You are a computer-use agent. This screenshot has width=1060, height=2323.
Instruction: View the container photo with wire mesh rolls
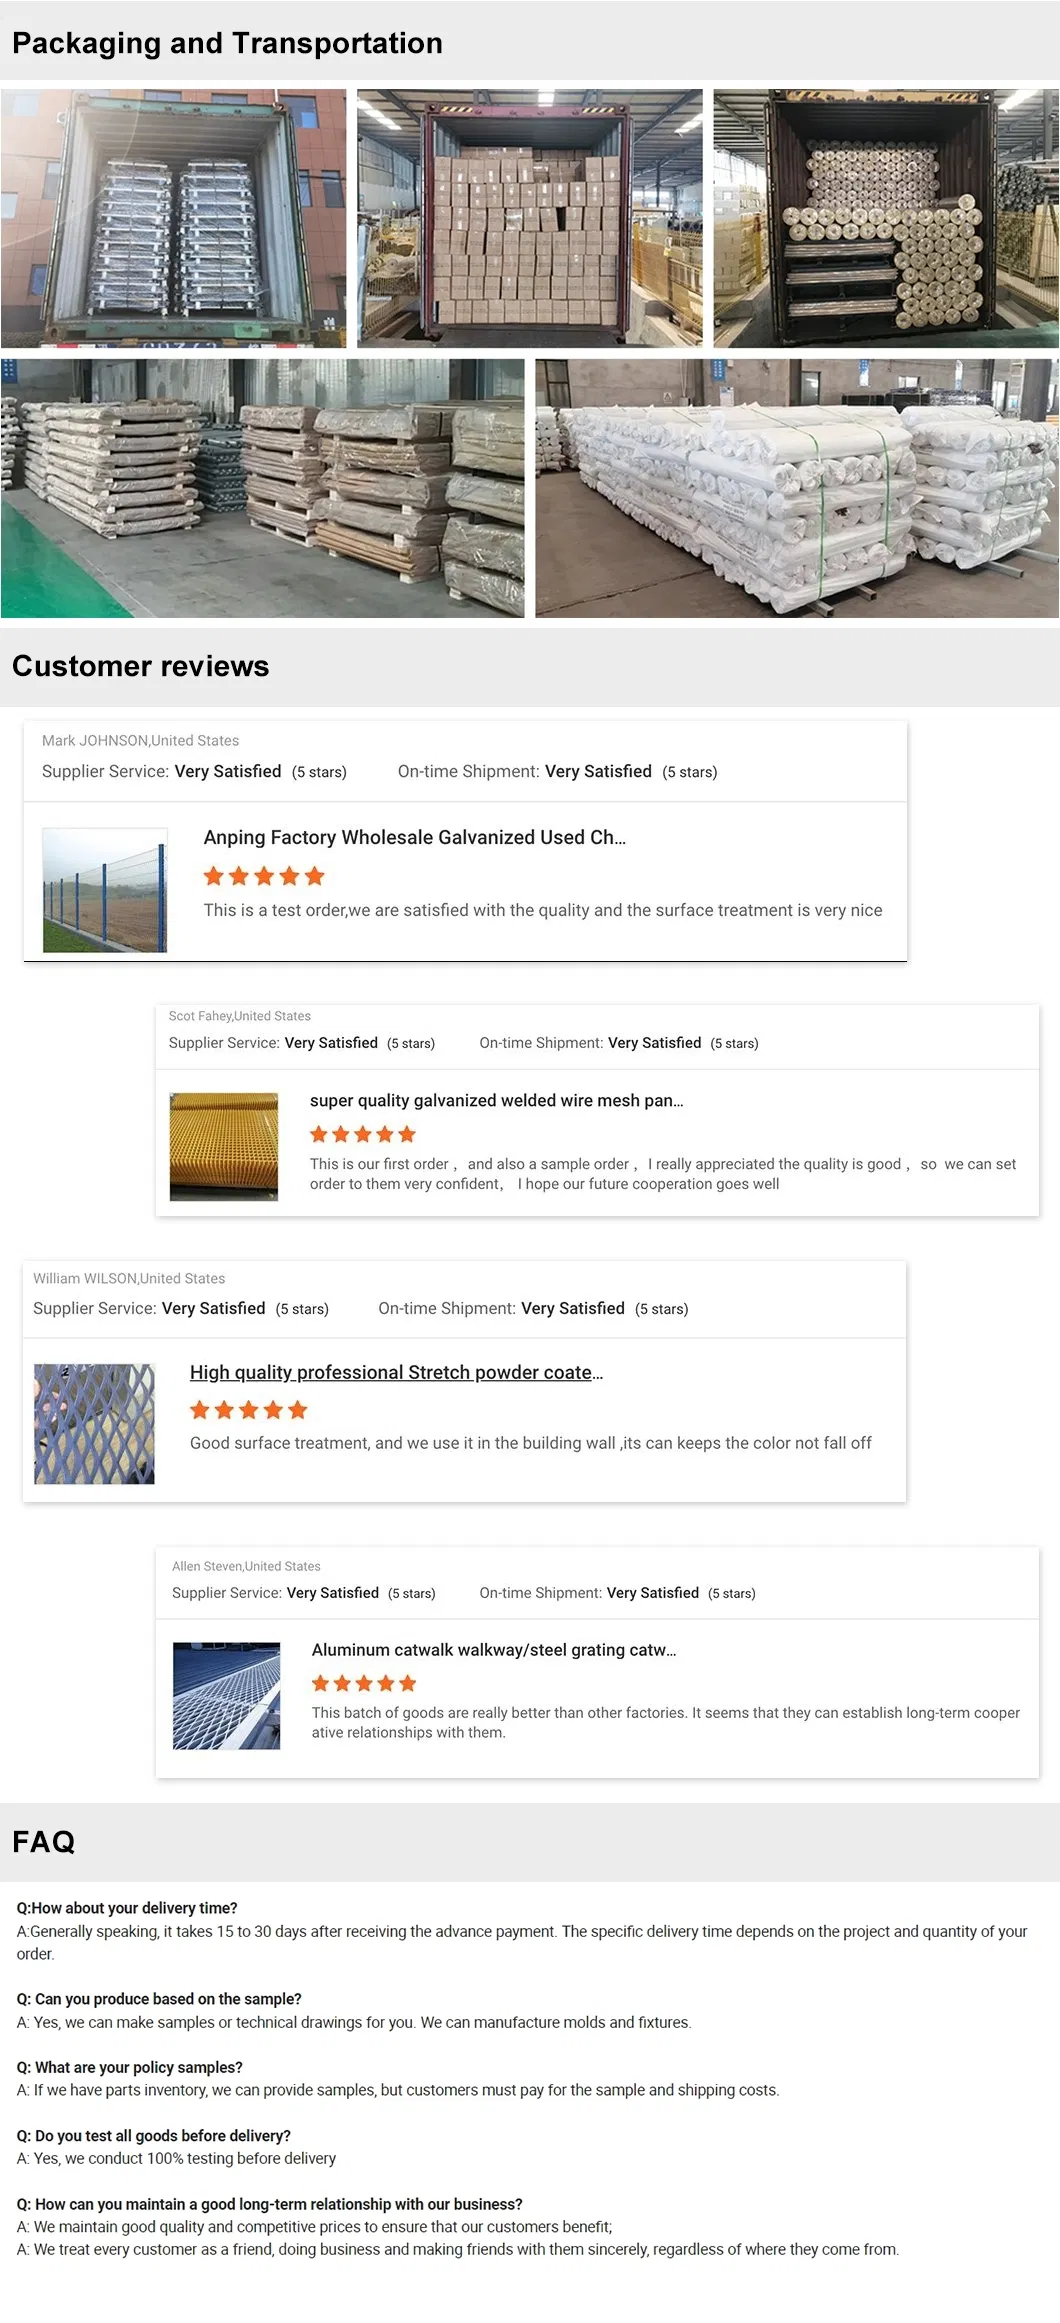(886, 218)
